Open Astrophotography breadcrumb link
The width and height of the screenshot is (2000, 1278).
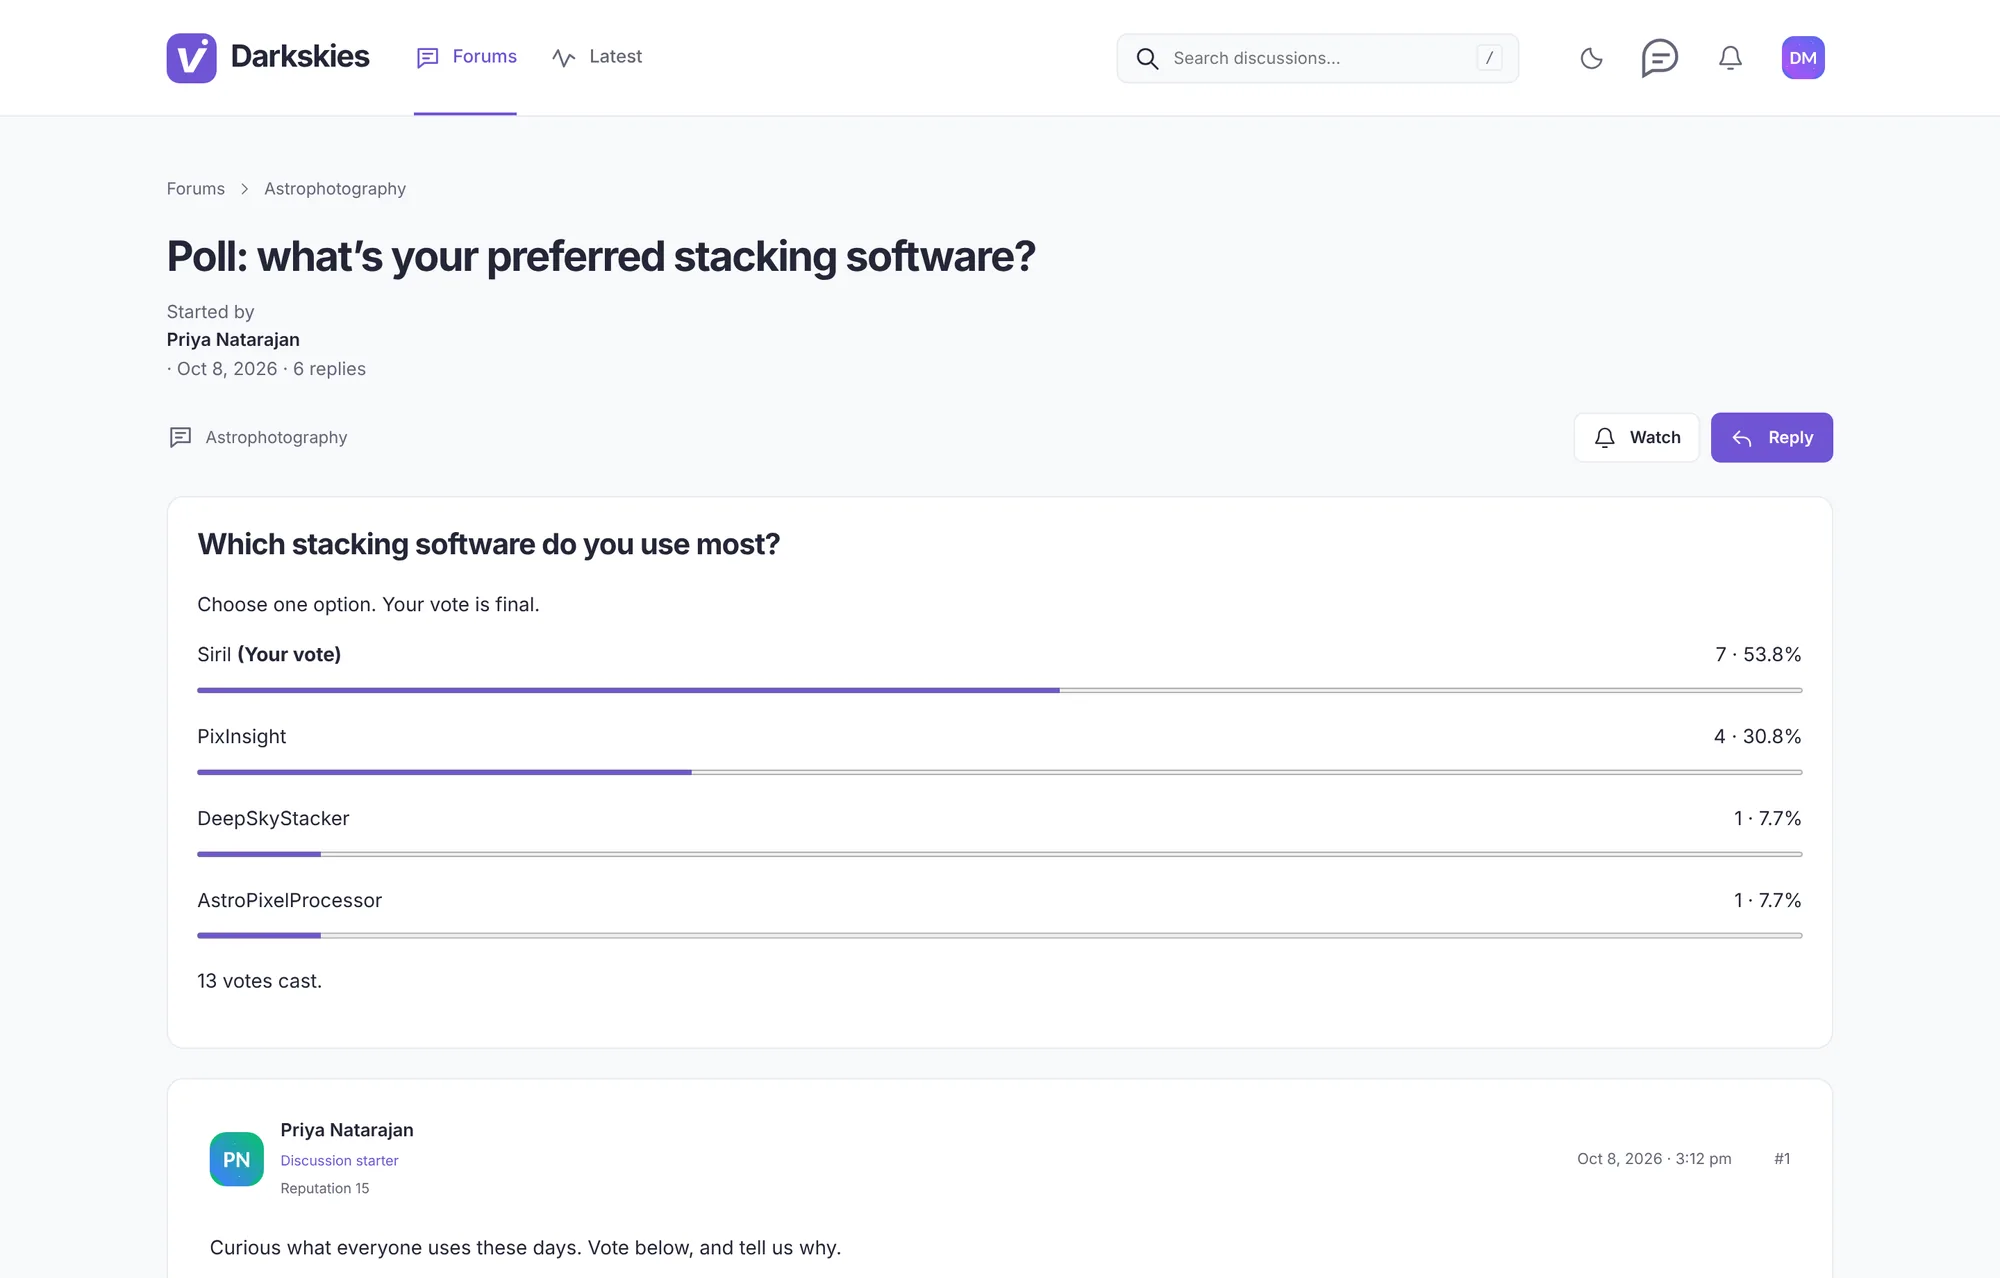[x=335, y=189]
